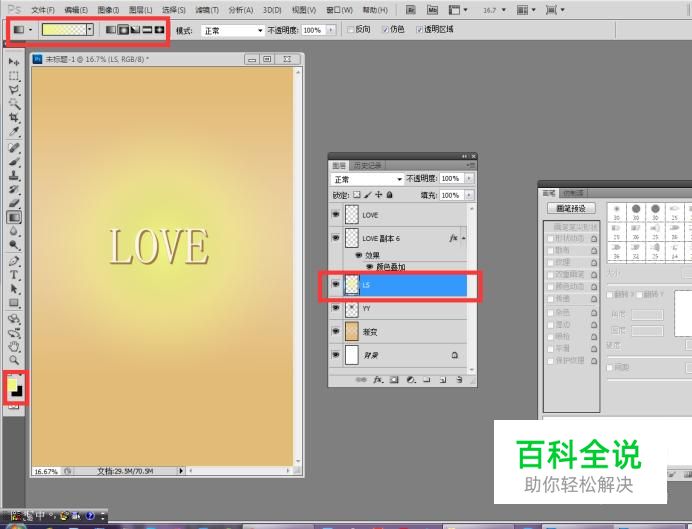Screen dimensions: 692x529
Task: Open the 图像(I) menu
Action: point(108,10)
